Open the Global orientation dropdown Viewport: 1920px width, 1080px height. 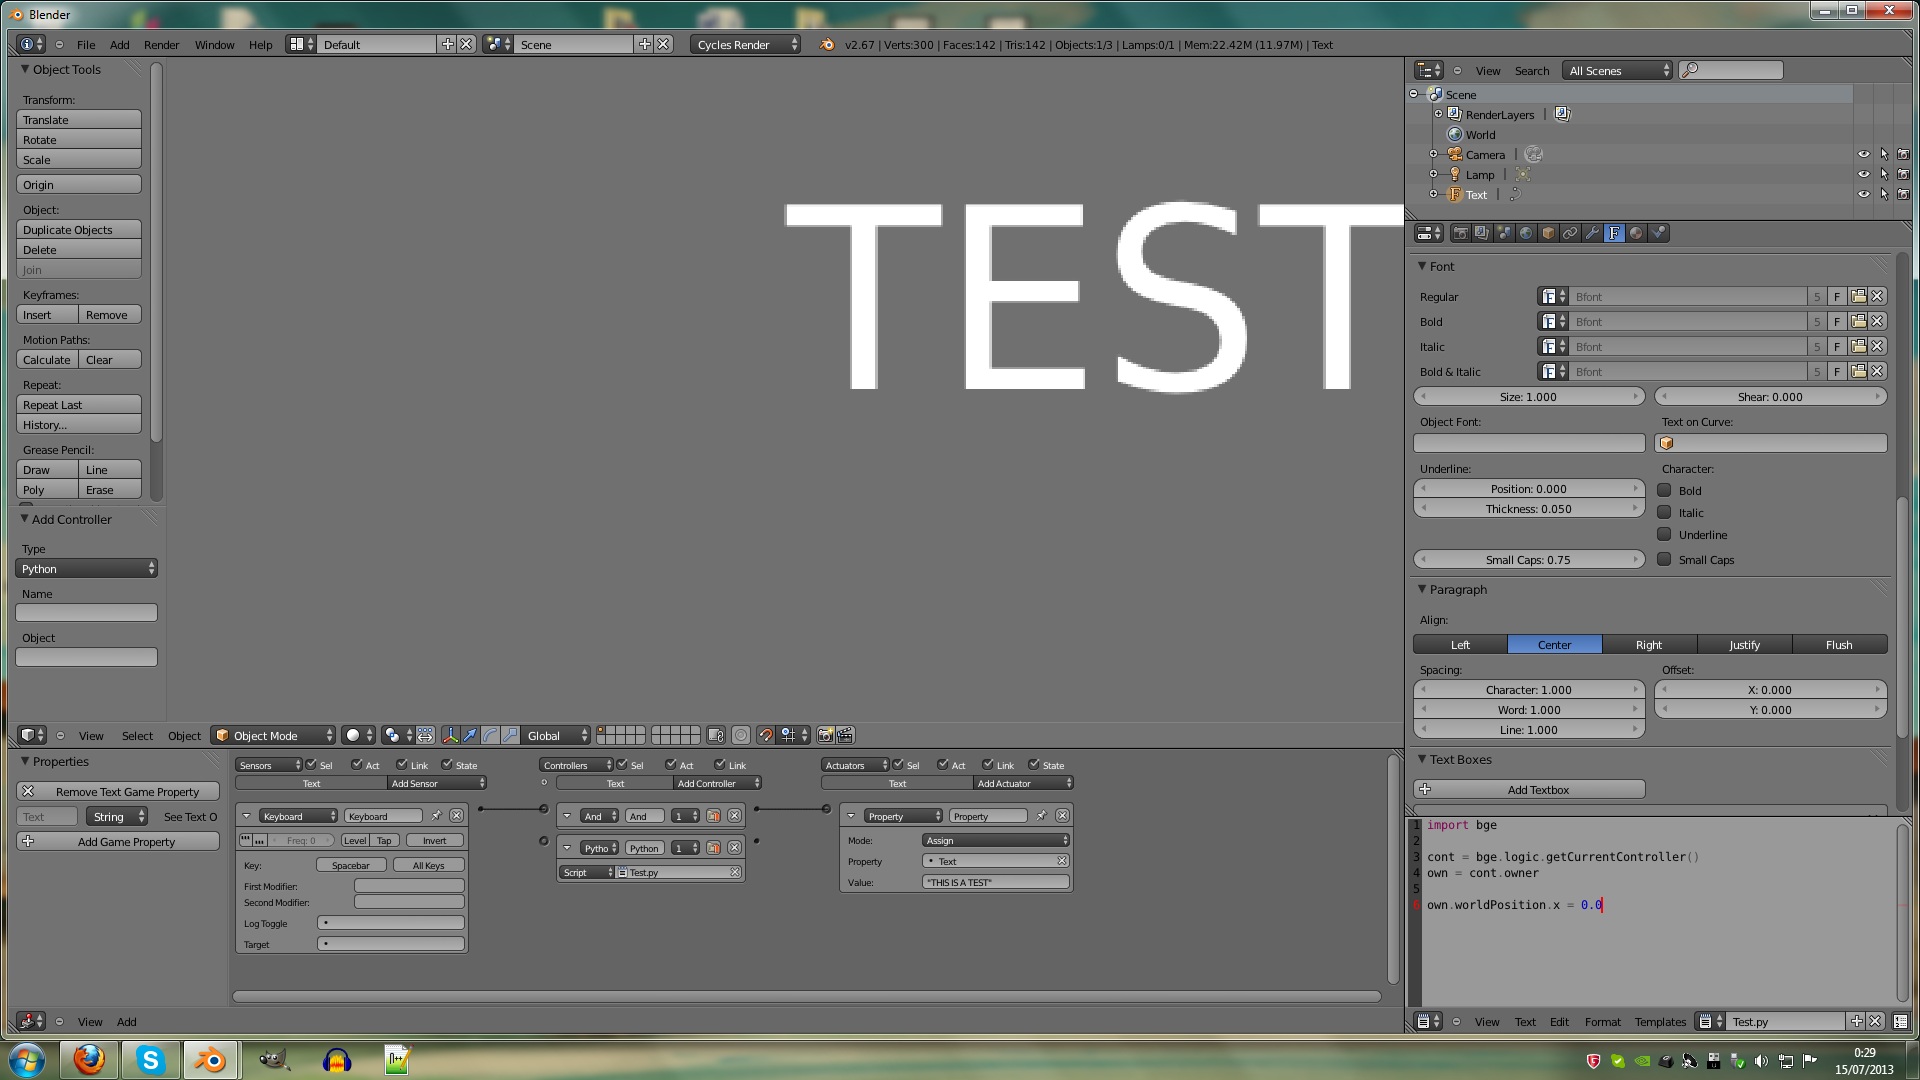pos(556,735)
